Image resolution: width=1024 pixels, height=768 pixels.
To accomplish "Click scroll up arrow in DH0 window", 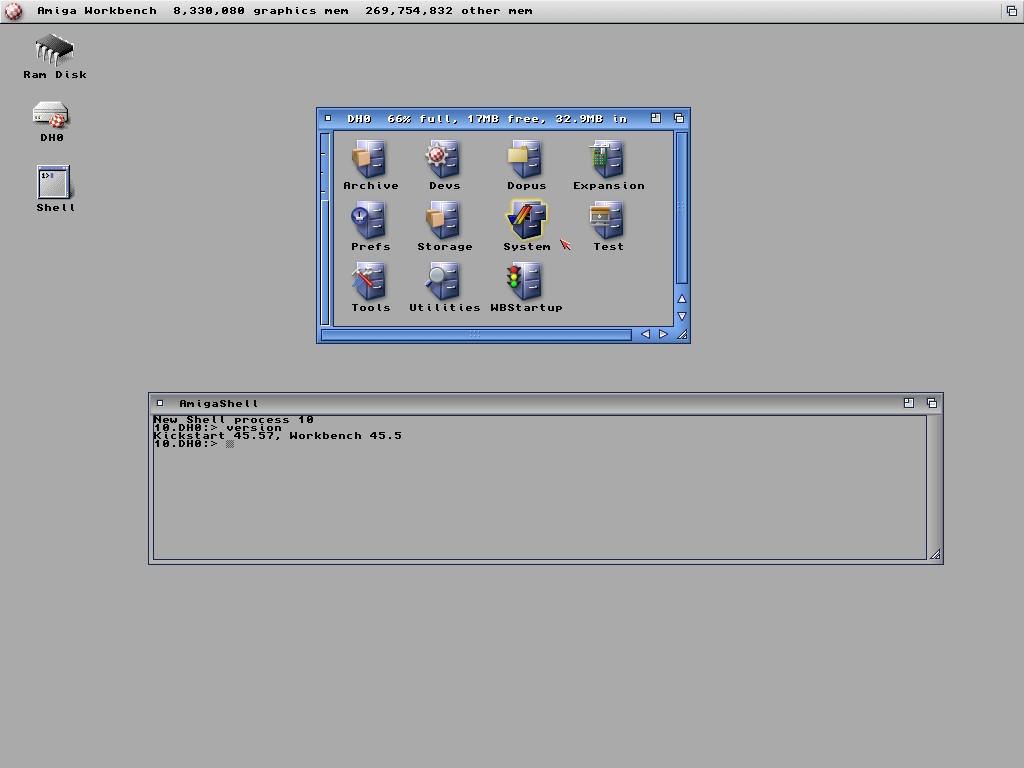I will pyautogui.click(x=682, y=299).
